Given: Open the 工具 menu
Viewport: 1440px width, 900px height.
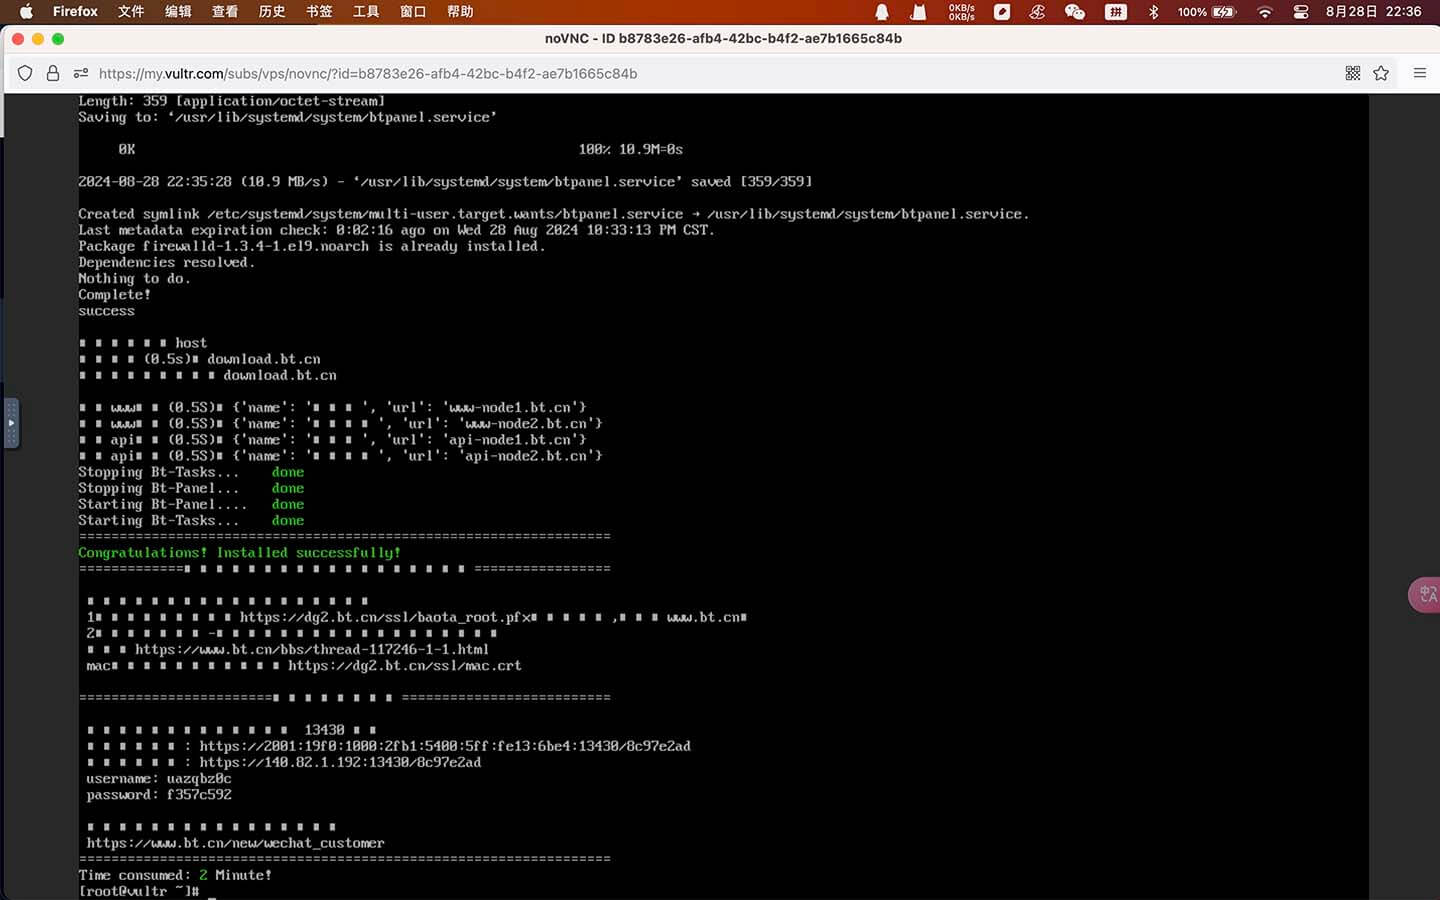Looking at the screenshot, I should tap(366, 12).
